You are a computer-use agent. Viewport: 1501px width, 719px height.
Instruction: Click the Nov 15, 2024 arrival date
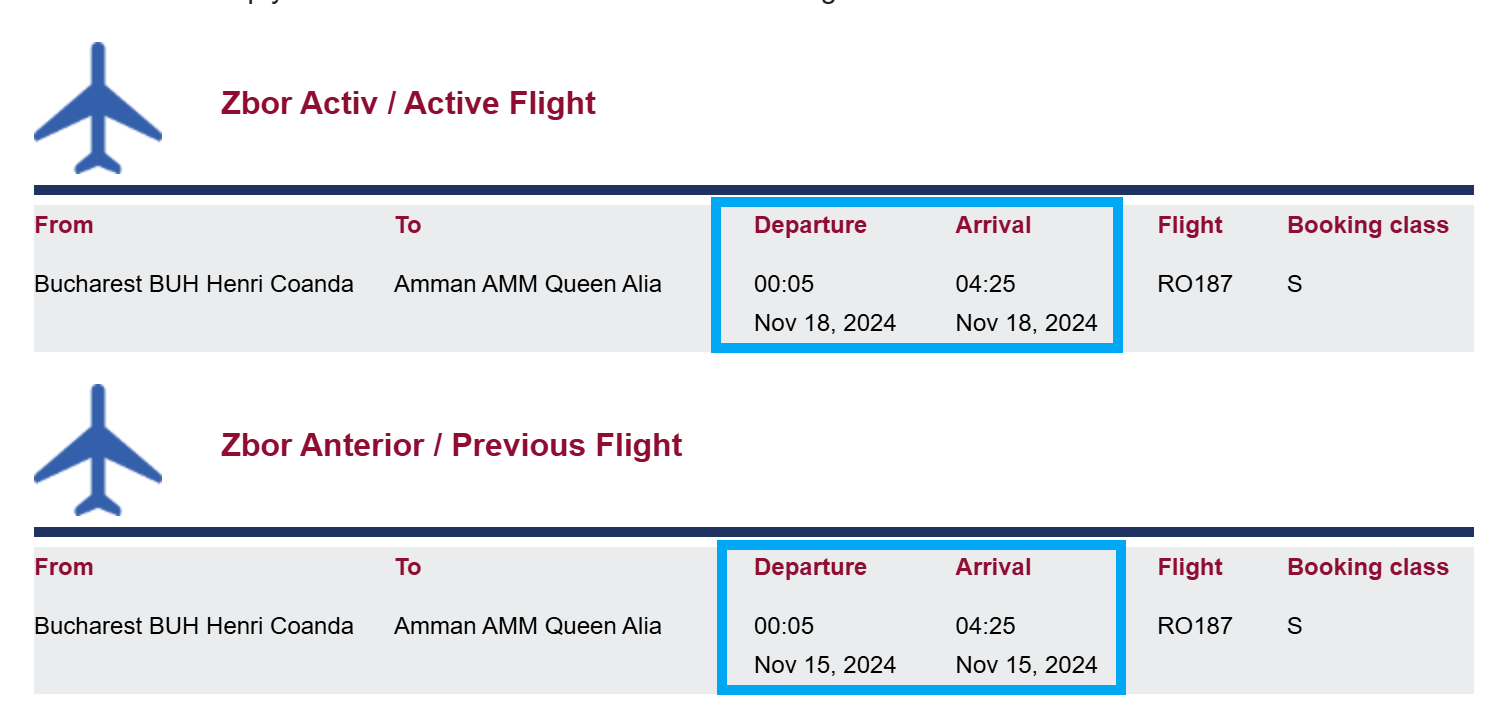1026,665
